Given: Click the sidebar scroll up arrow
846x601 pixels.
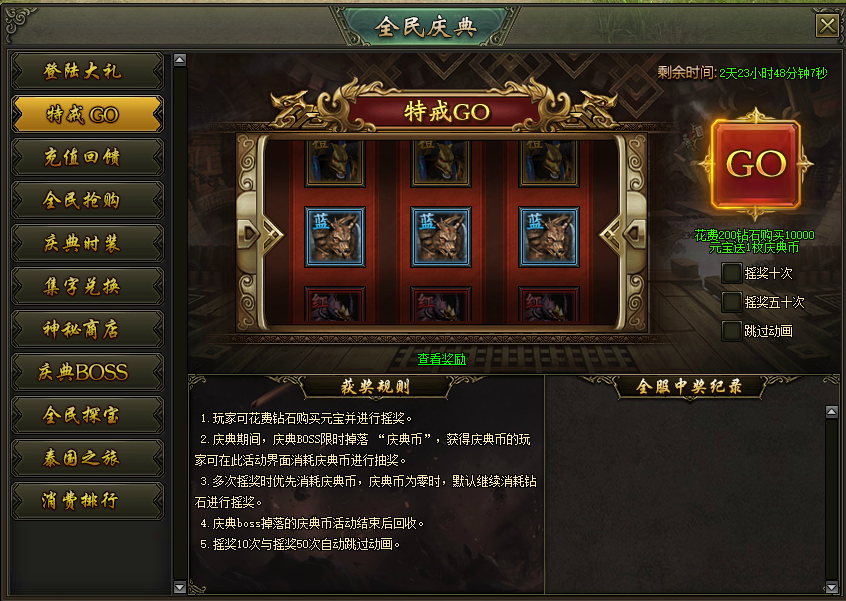Looking at the screenshot, I should (180, 60).
